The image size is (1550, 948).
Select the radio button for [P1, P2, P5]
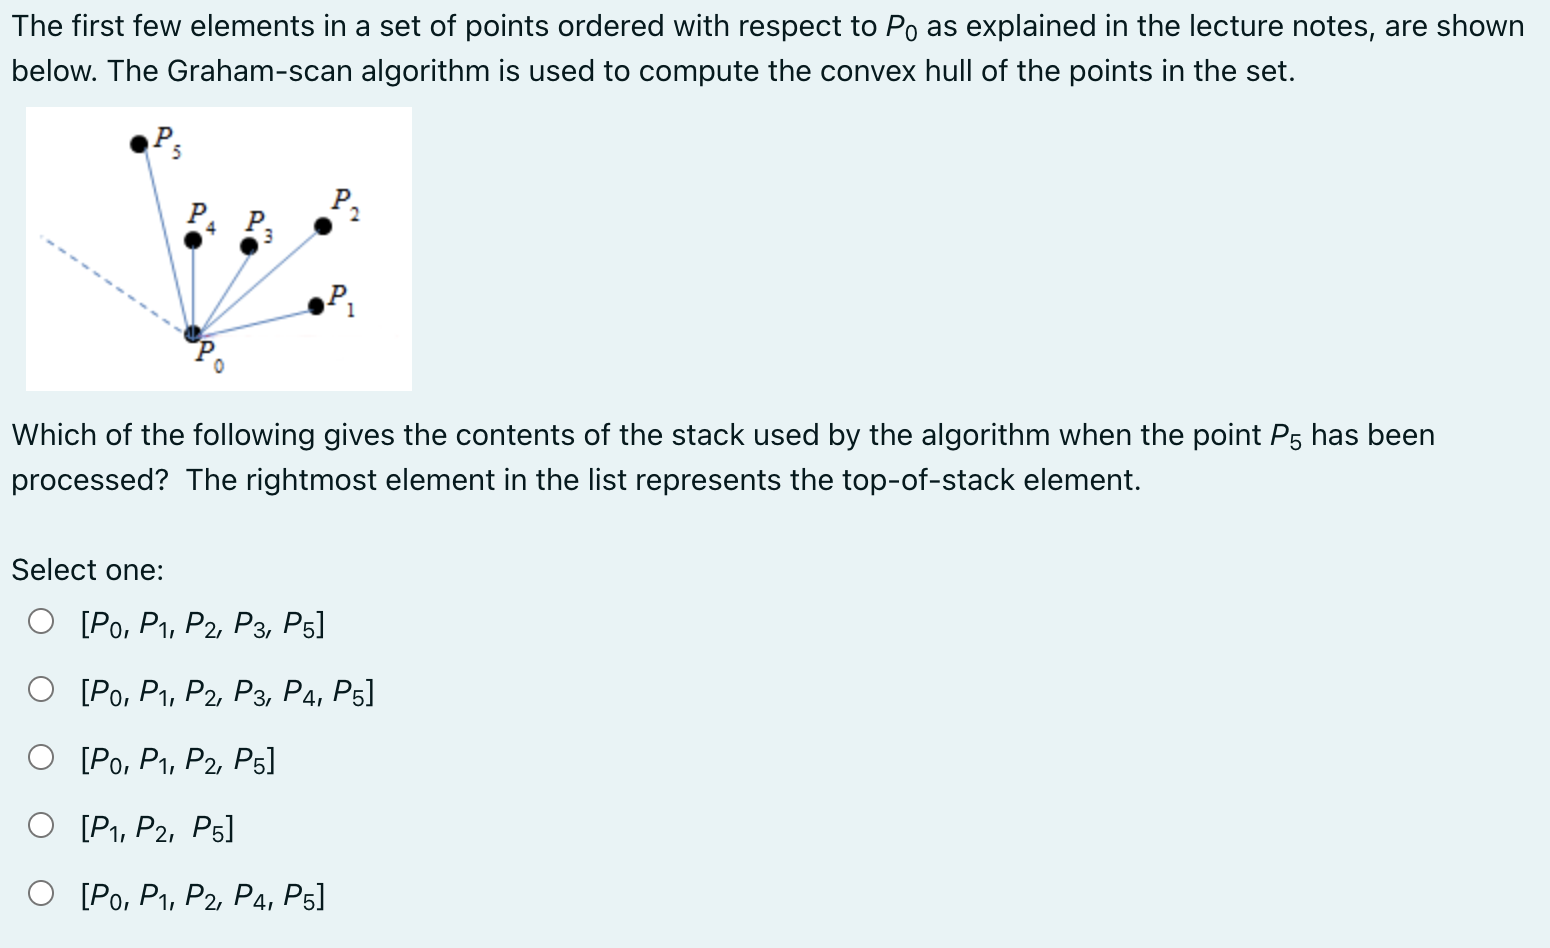point(41,825)
